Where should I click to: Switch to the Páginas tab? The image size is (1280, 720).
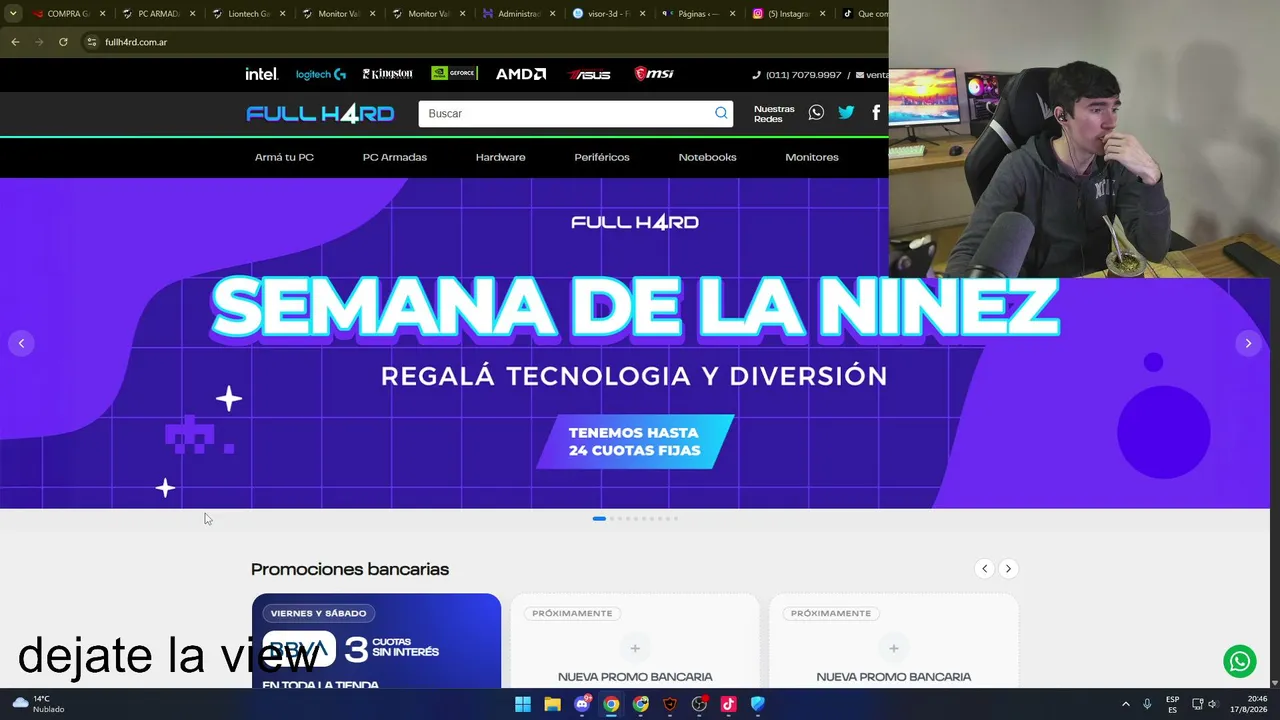coord(699,14)
